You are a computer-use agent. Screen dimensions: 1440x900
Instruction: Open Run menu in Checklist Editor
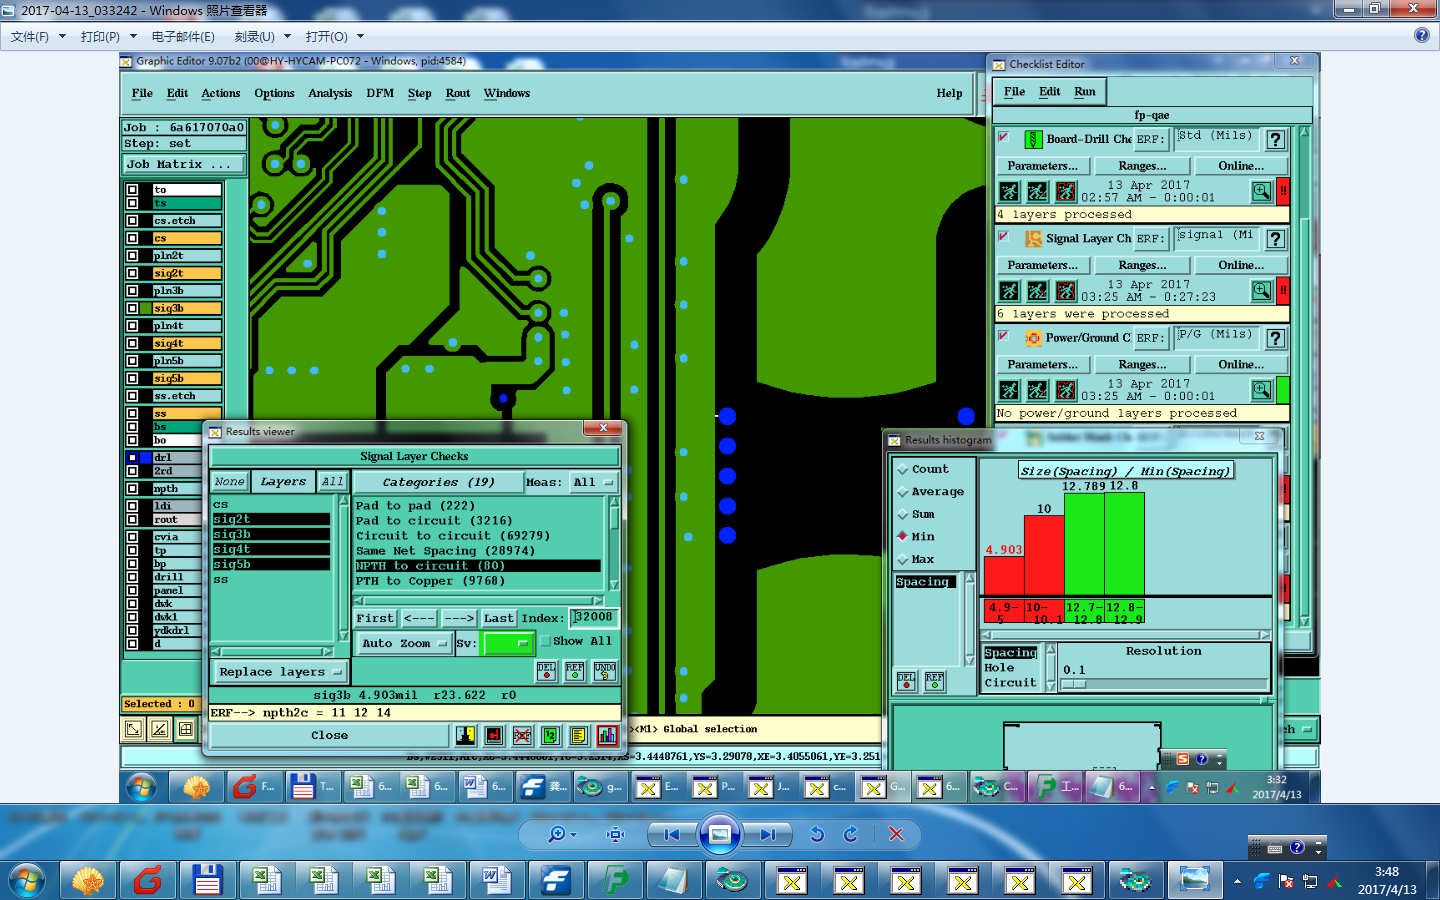coord(1085,91)
